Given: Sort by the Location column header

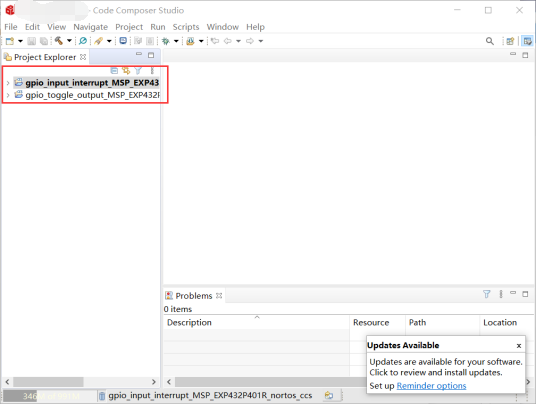Looking at the screenshot, I should [507, 322].
